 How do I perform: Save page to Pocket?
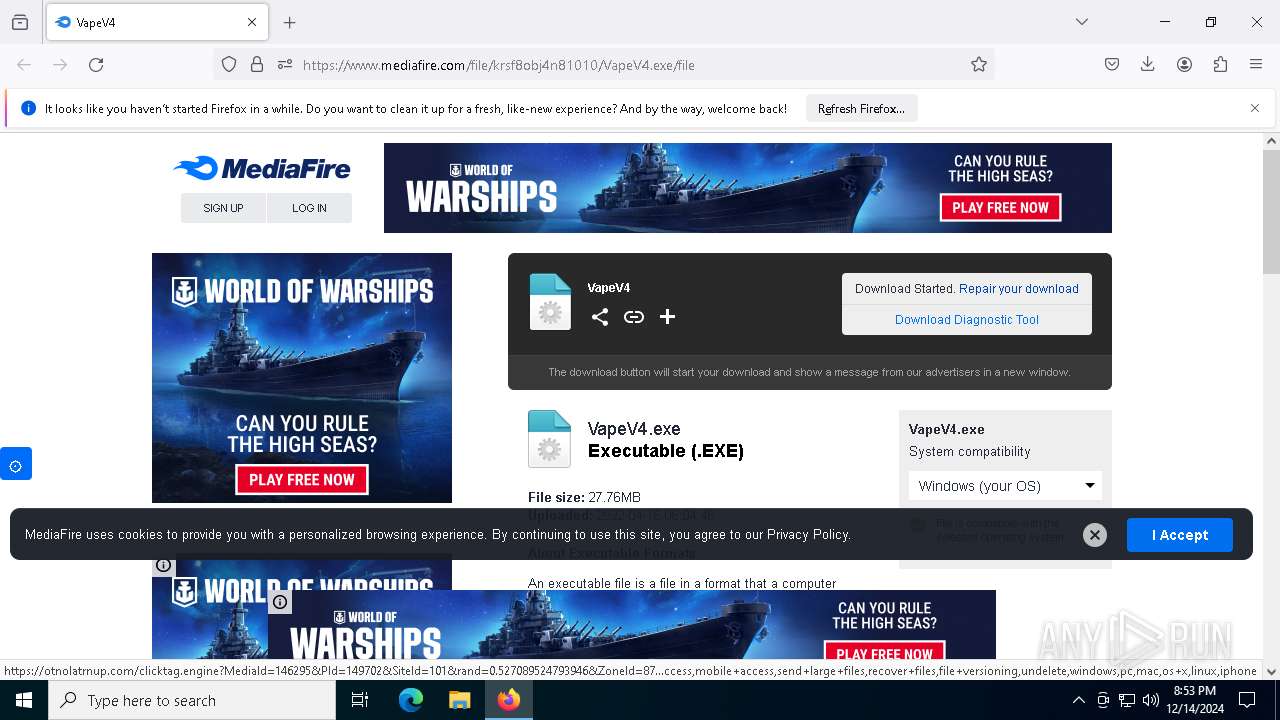1112,65
